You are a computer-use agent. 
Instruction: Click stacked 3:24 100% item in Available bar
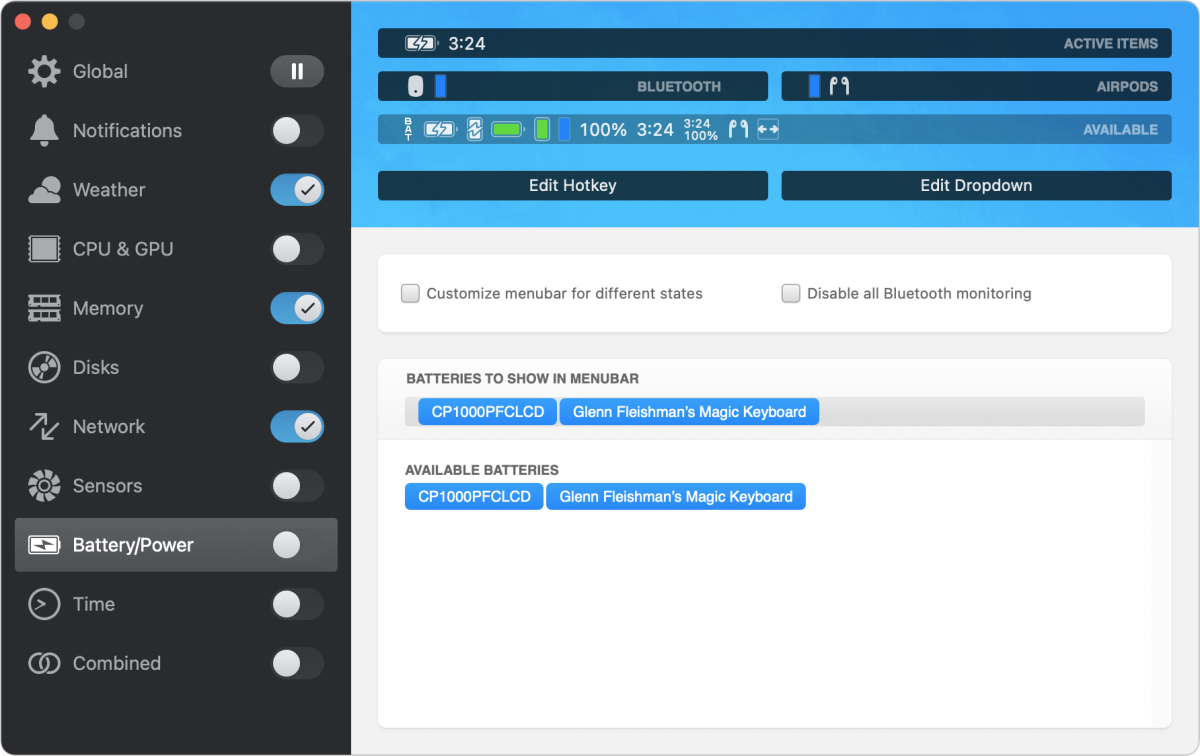(x=701, y=130)
